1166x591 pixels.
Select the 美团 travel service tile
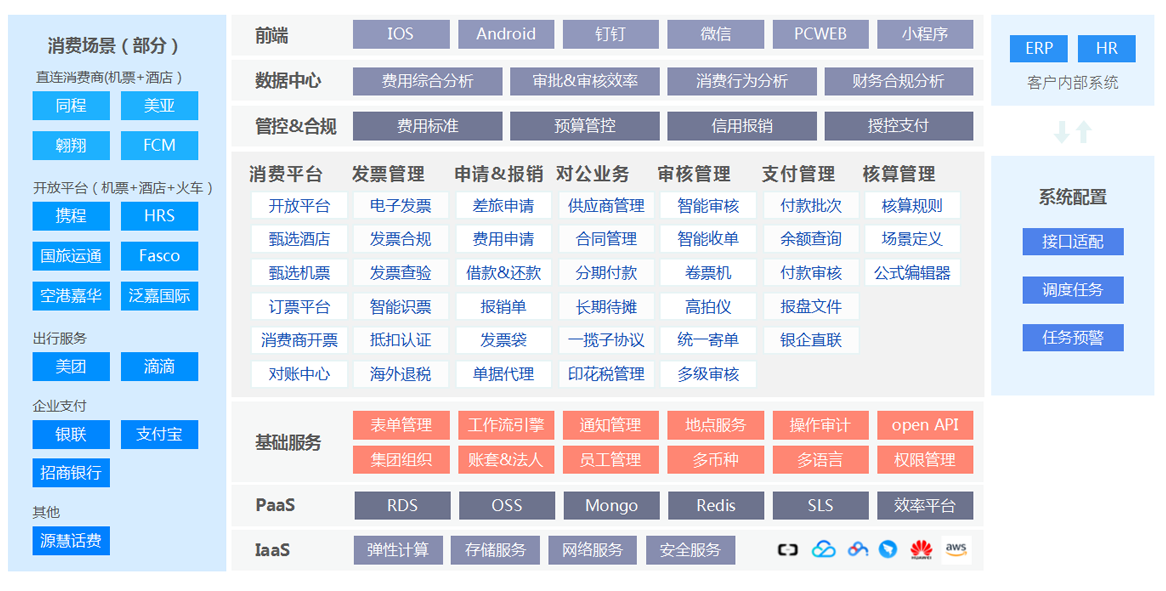click(71, 366)
